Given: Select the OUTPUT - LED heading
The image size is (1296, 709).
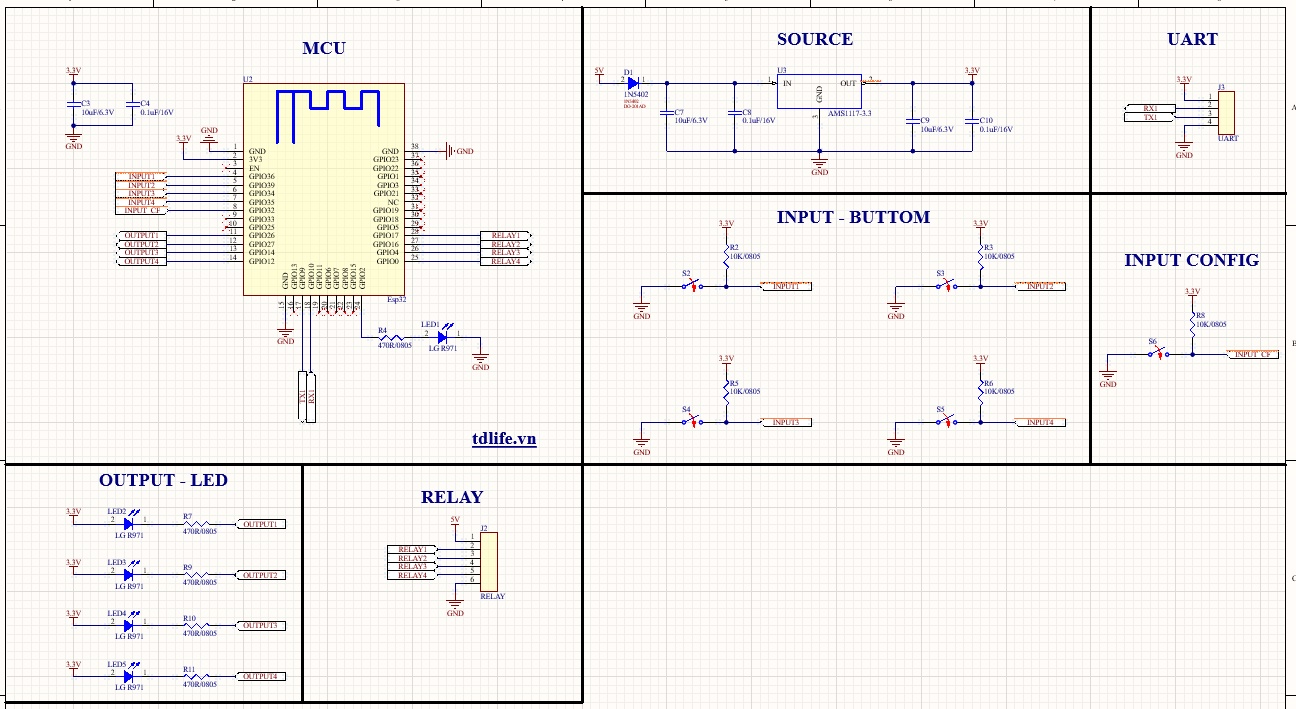Looking at the screenshot, I should (163, 480).
